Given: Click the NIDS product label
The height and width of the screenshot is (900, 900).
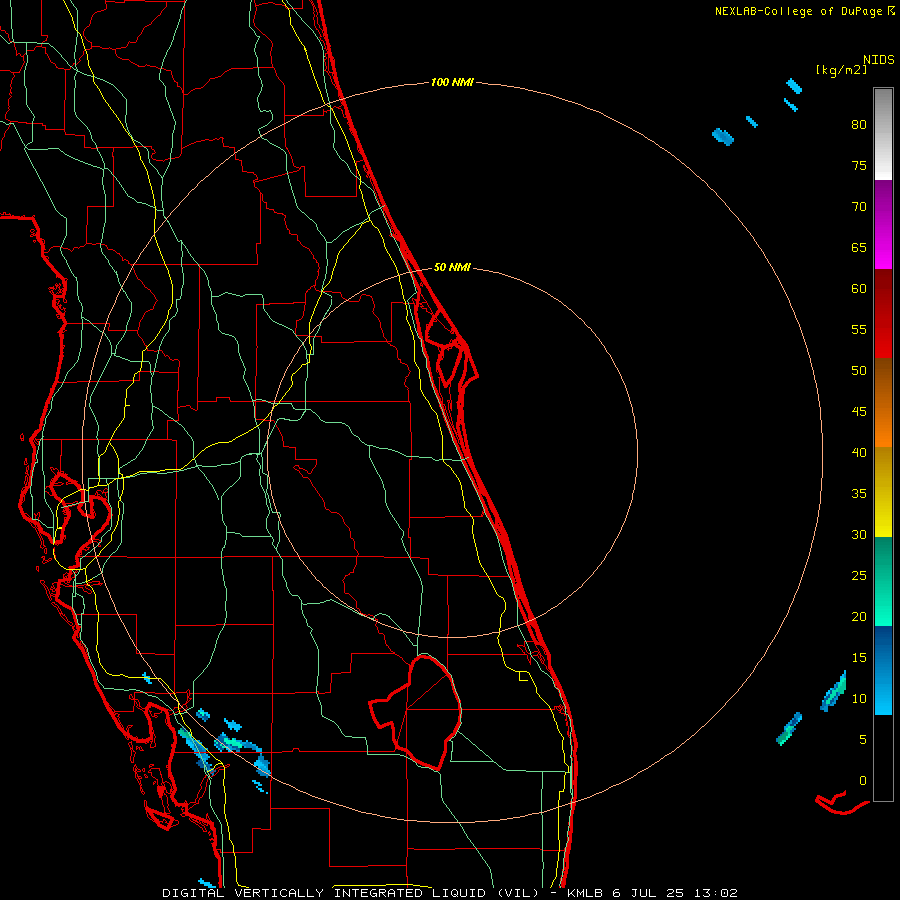Looking at the screenshot, I should click(878, 60).
